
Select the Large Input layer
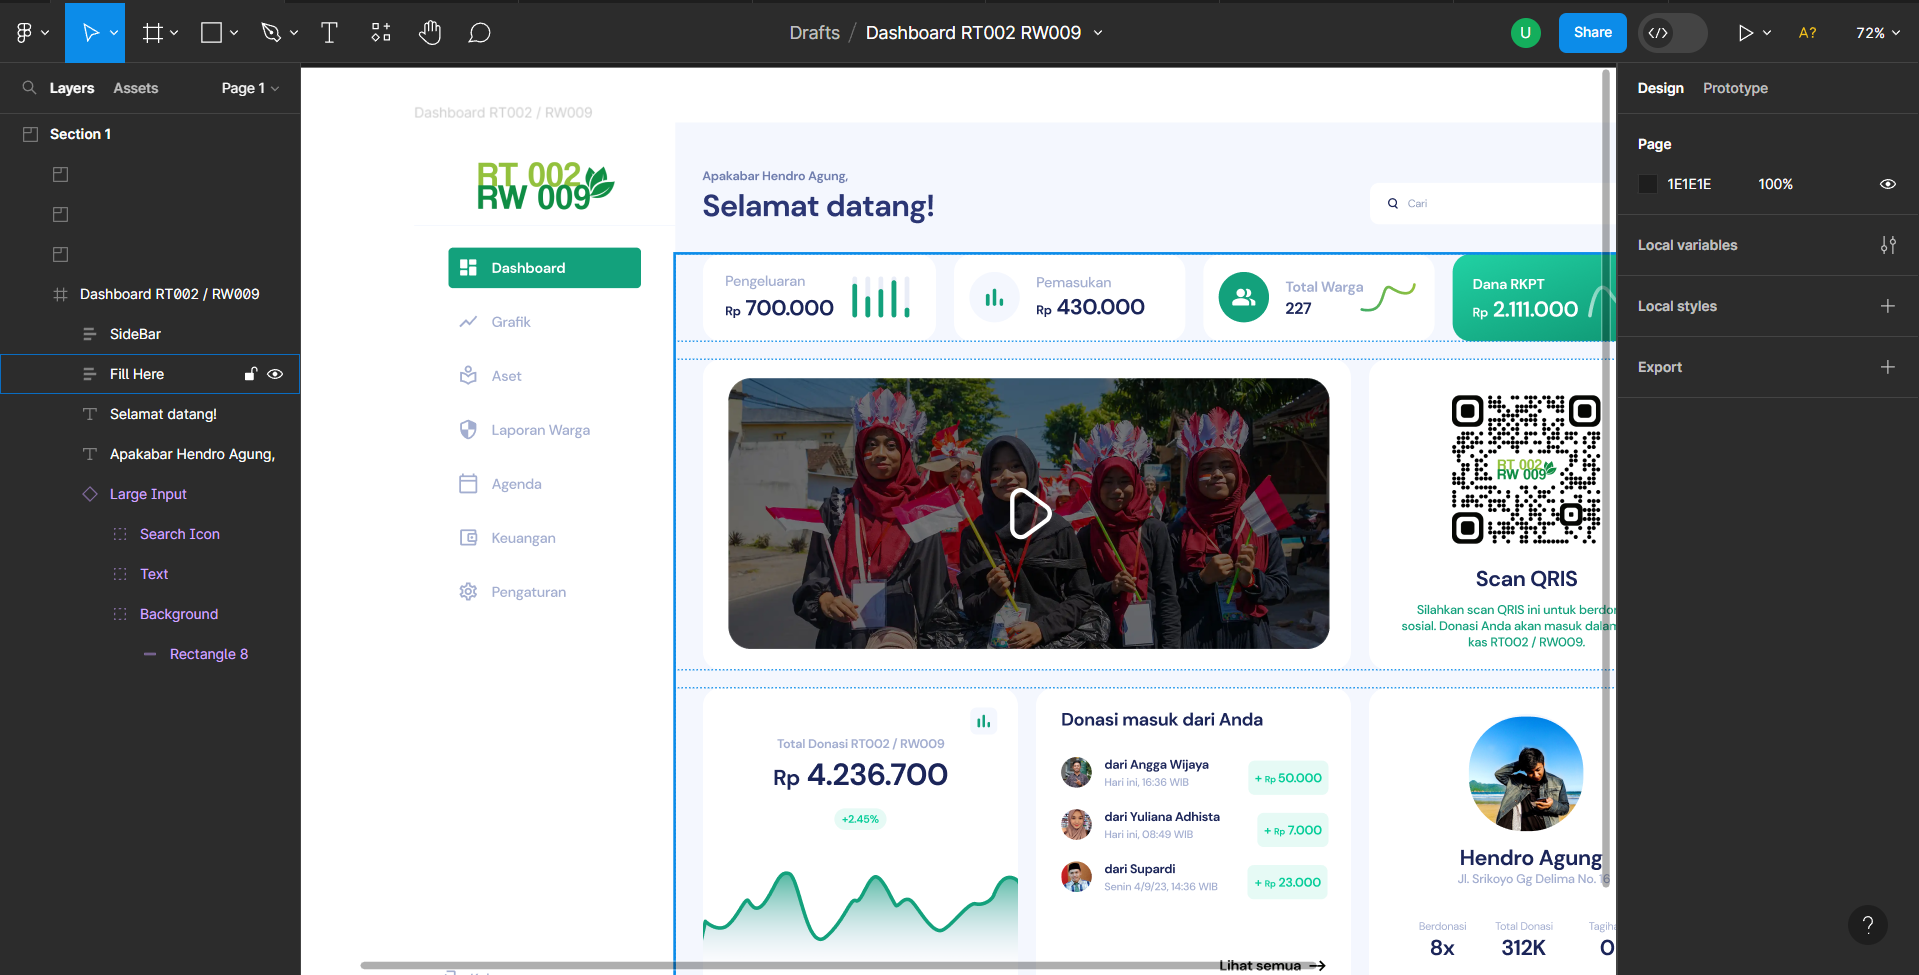point(148,494)
